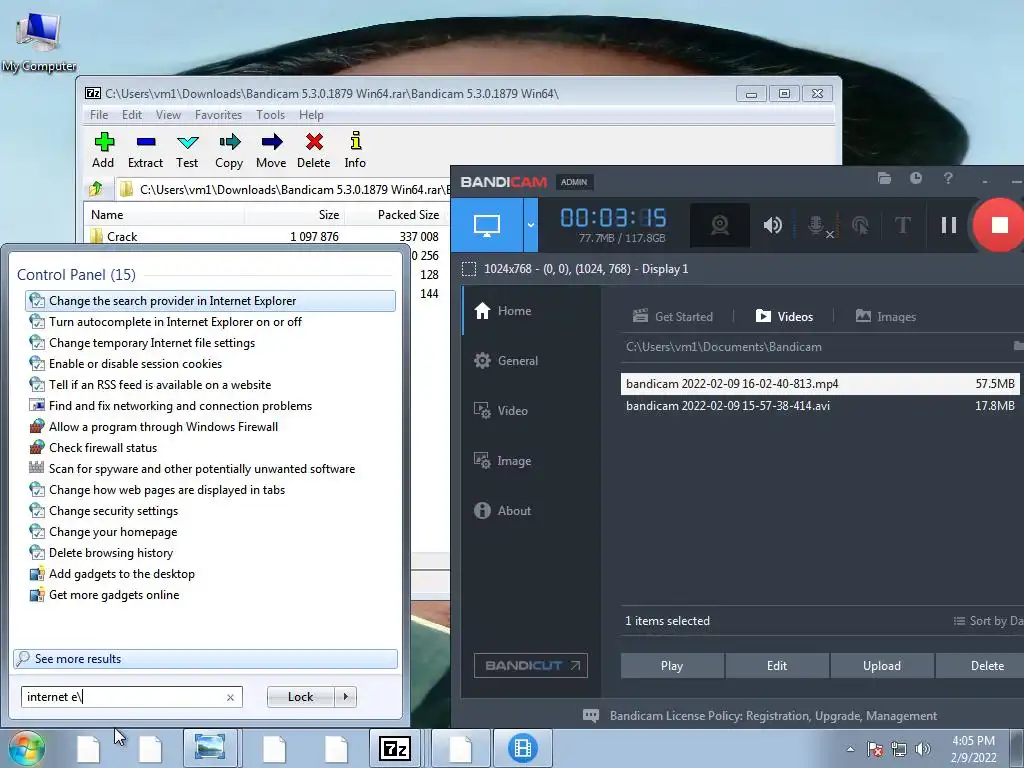Click the Windows Start orb button

coord(26,748)
